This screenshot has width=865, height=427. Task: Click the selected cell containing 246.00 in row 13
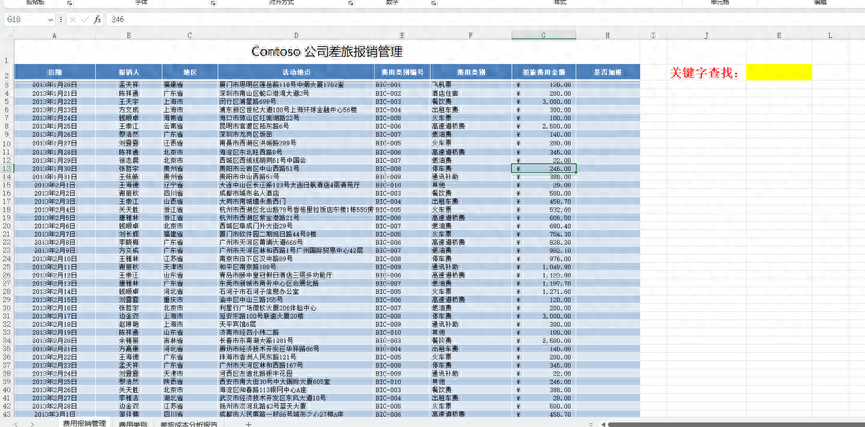point(544,168)
